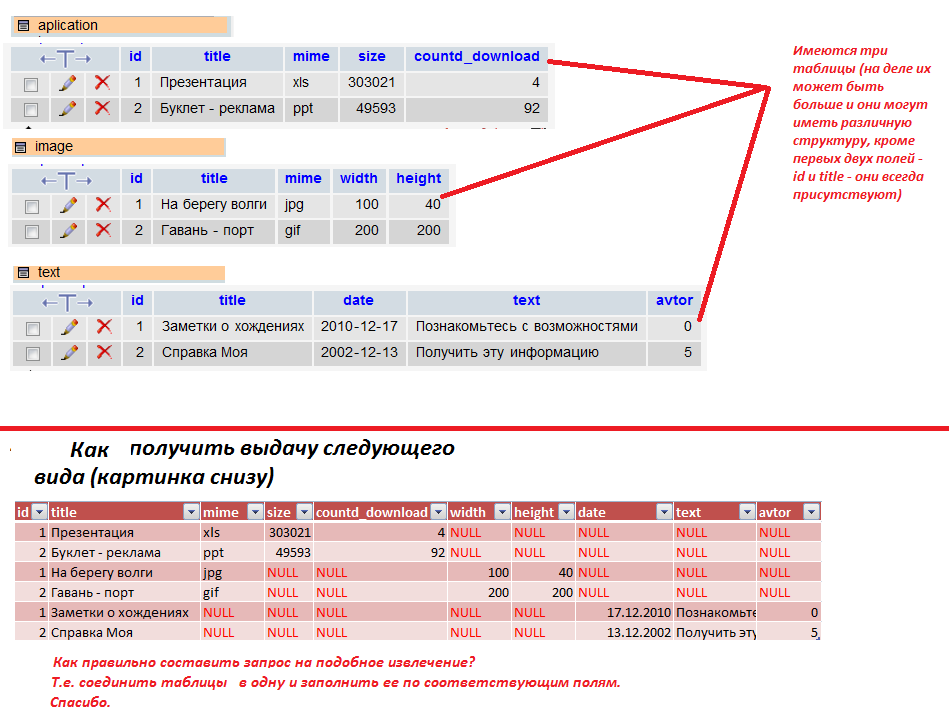Select checkbox for Справка Моя row
This screenshot has width=949, height=725.
pos(33,354)
